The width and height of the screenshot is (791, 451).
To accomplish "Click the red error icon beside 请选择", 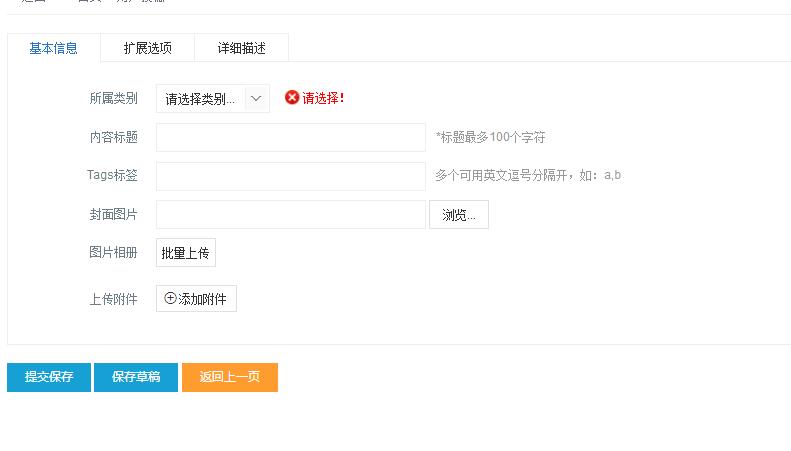I will [x=292, y=98].
